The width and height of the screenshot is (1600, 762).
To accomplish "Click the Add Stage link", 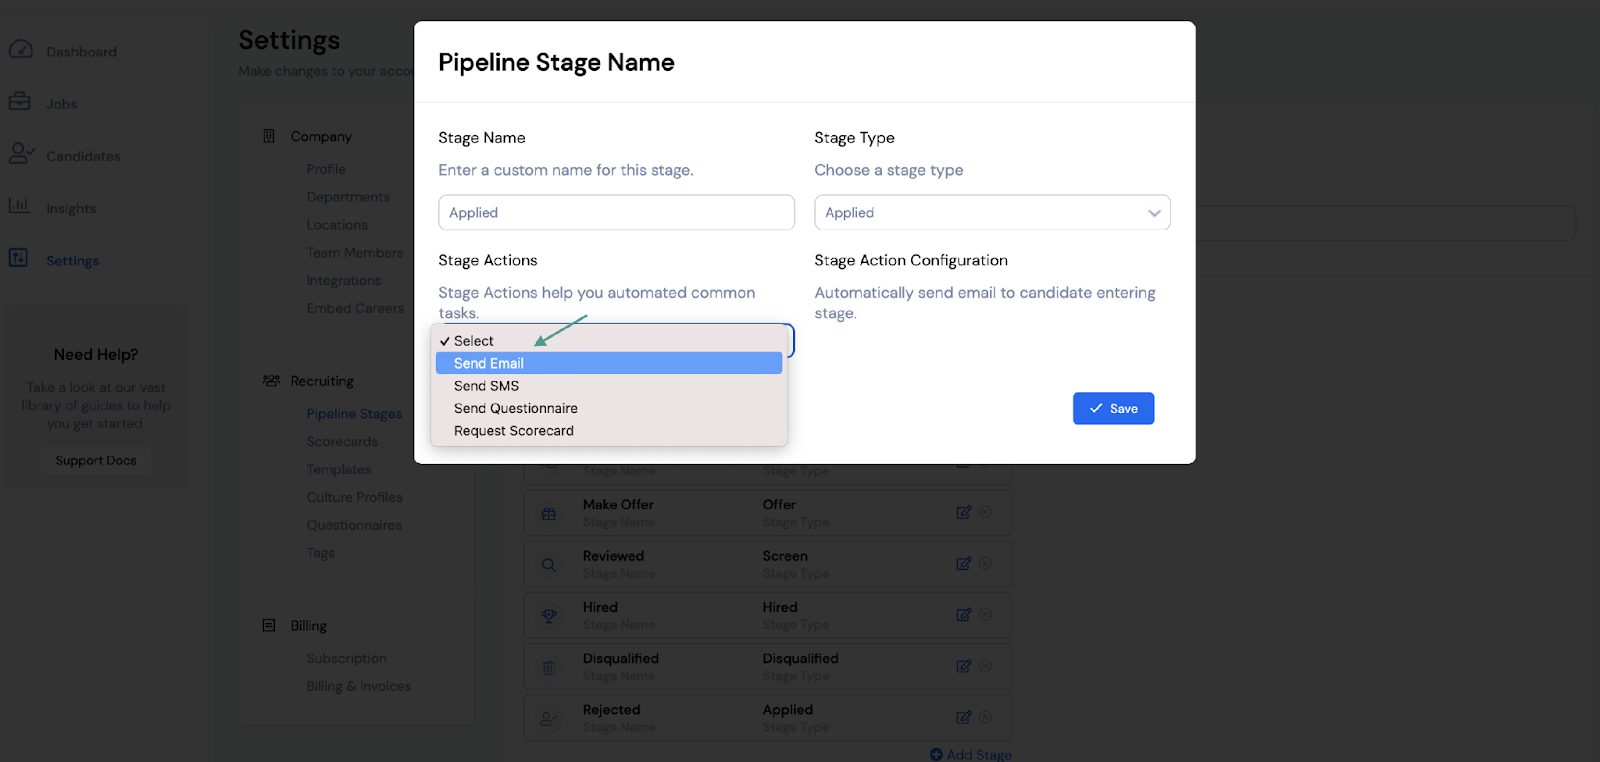I will coord(971,754).
